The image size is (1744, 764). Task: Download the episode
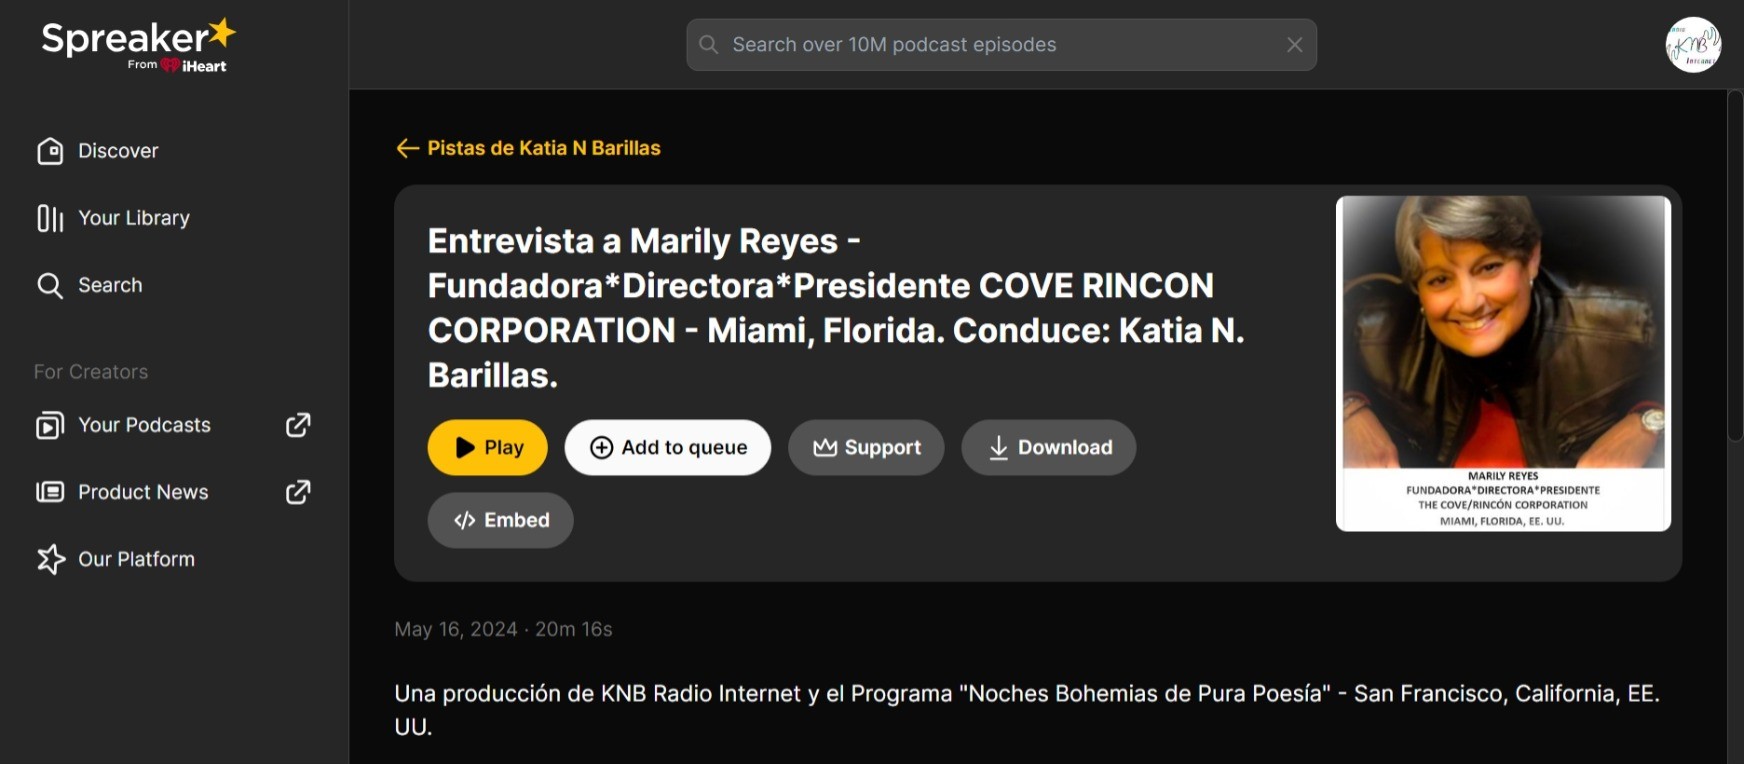point(1049,447)
